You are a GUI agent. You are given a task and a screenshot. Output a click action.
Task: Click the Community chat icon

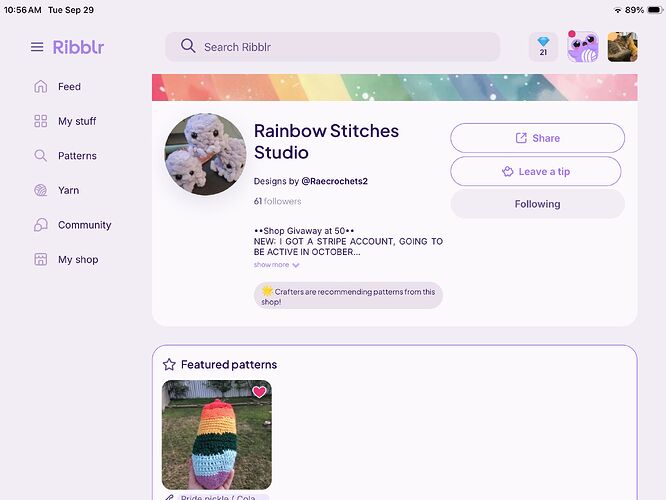(x=40, y=224)
